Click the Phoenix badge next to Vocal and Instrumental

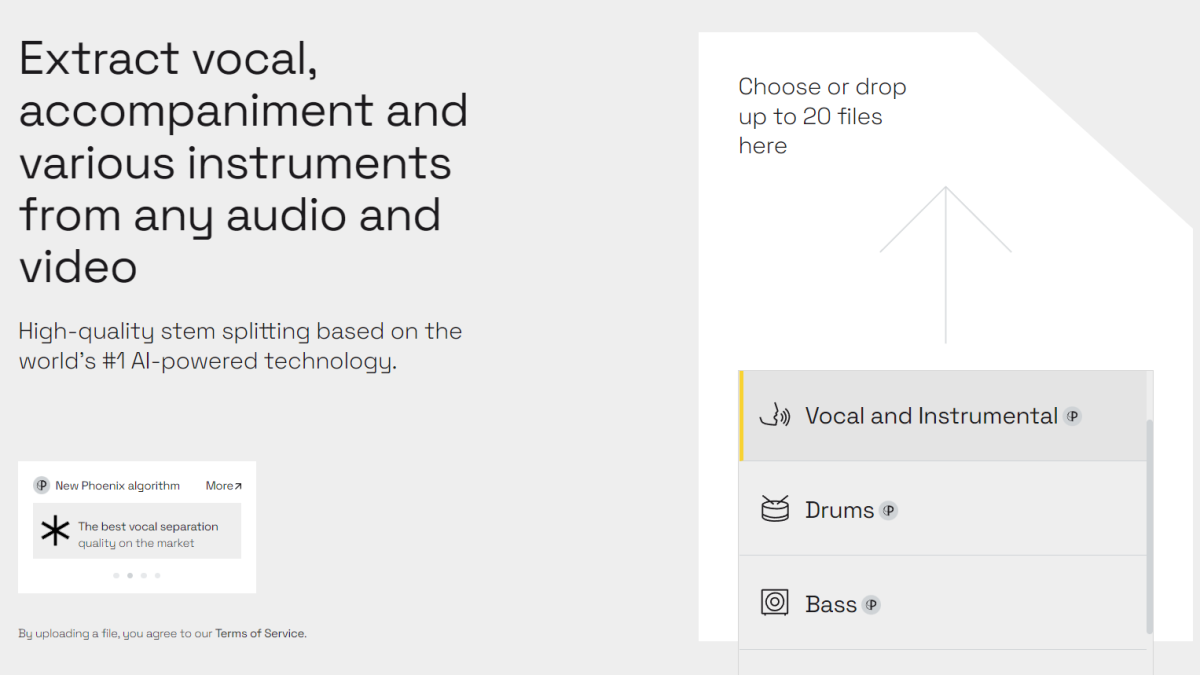(1073, 416)
